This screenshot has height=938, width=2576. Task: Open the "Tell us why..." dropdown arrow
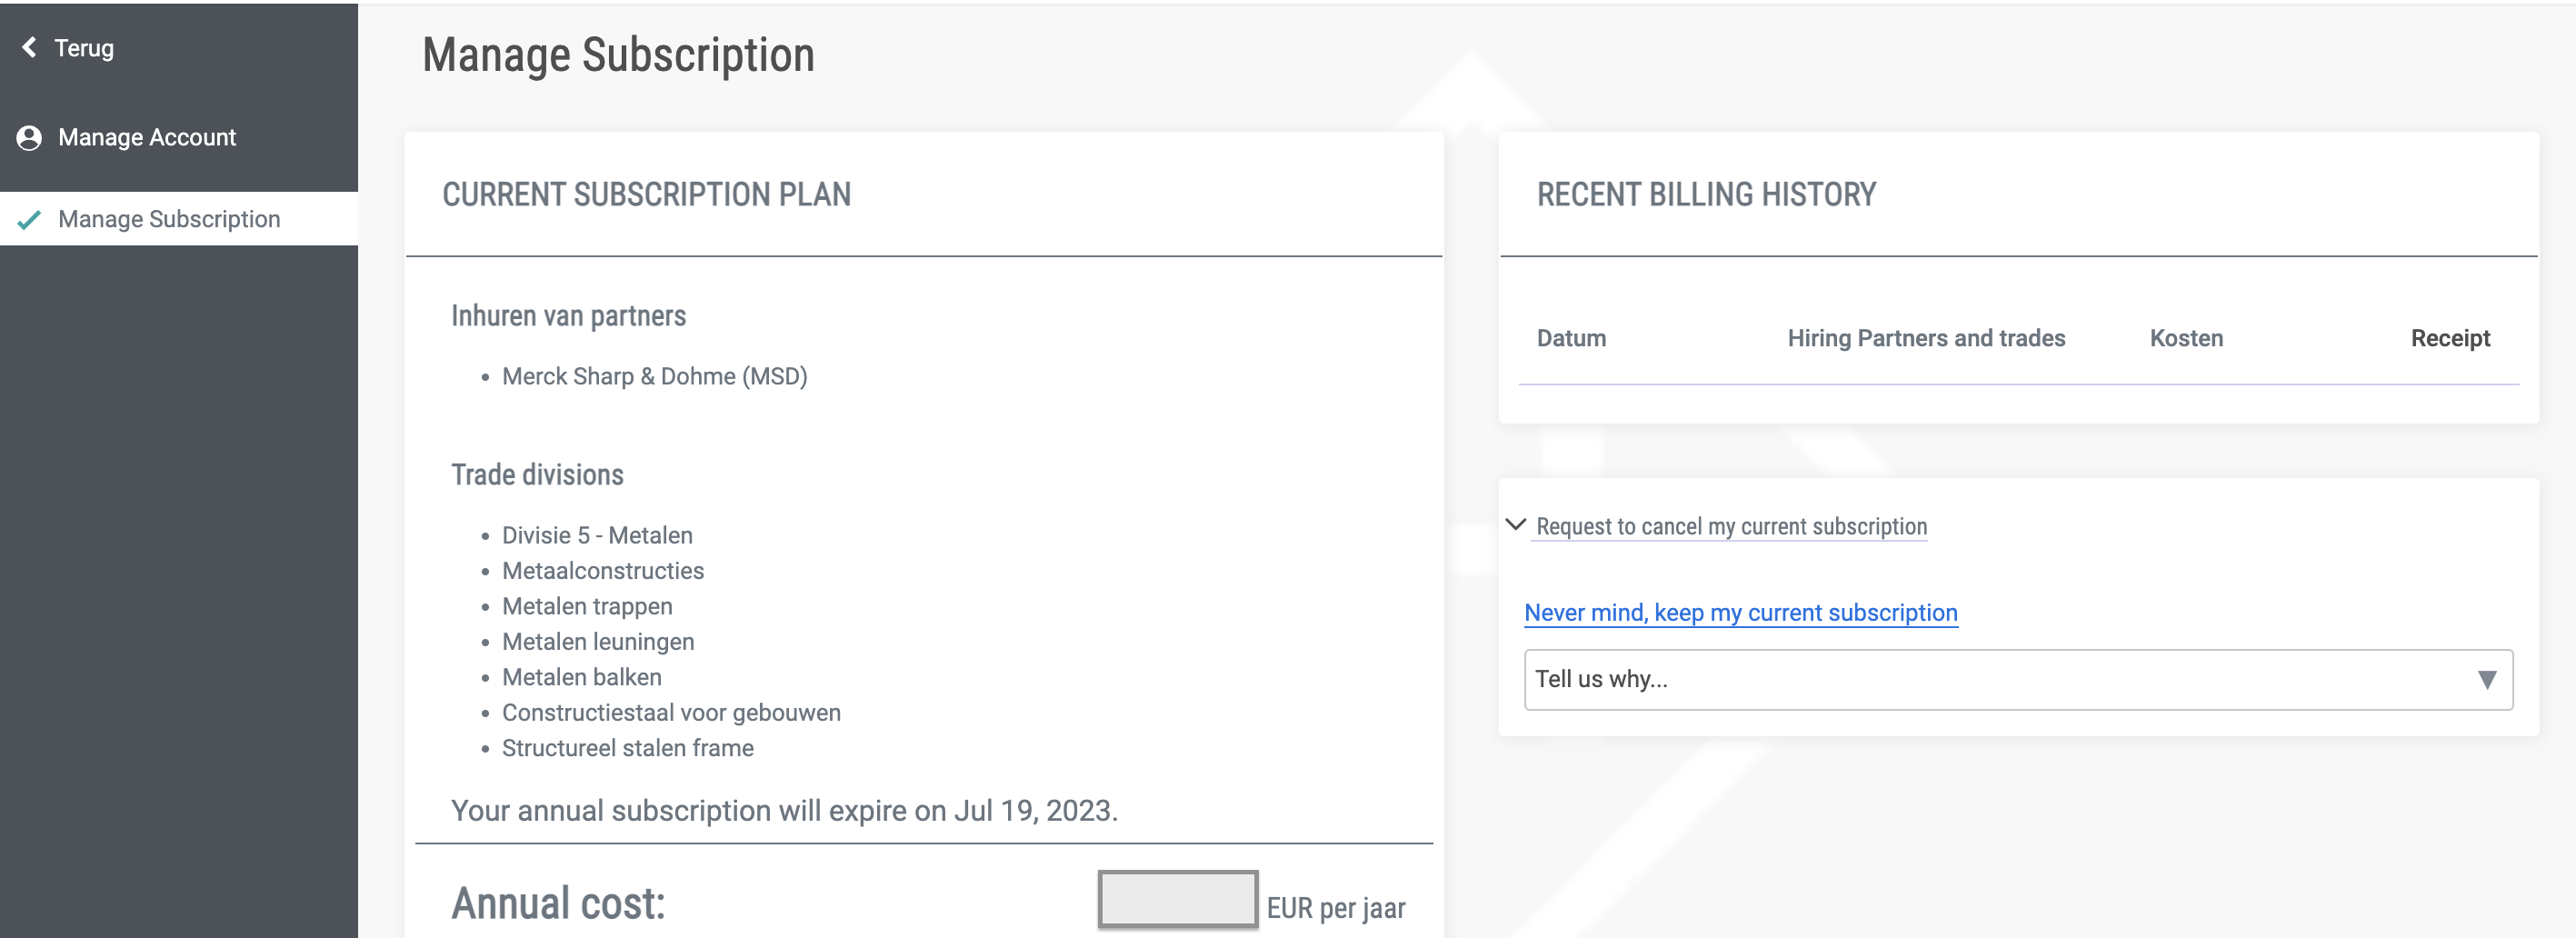(2487, 680)
